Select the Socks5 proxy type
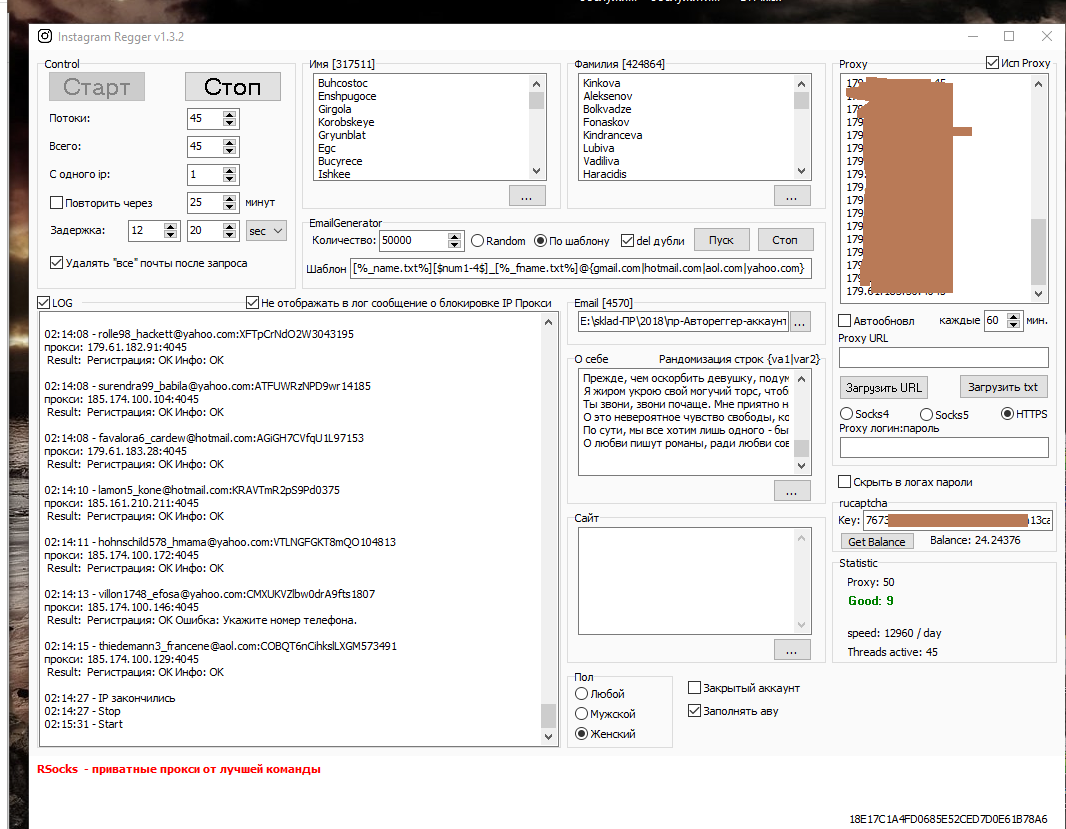This screenshot has width=1066, height=829. tap(926, 414)
